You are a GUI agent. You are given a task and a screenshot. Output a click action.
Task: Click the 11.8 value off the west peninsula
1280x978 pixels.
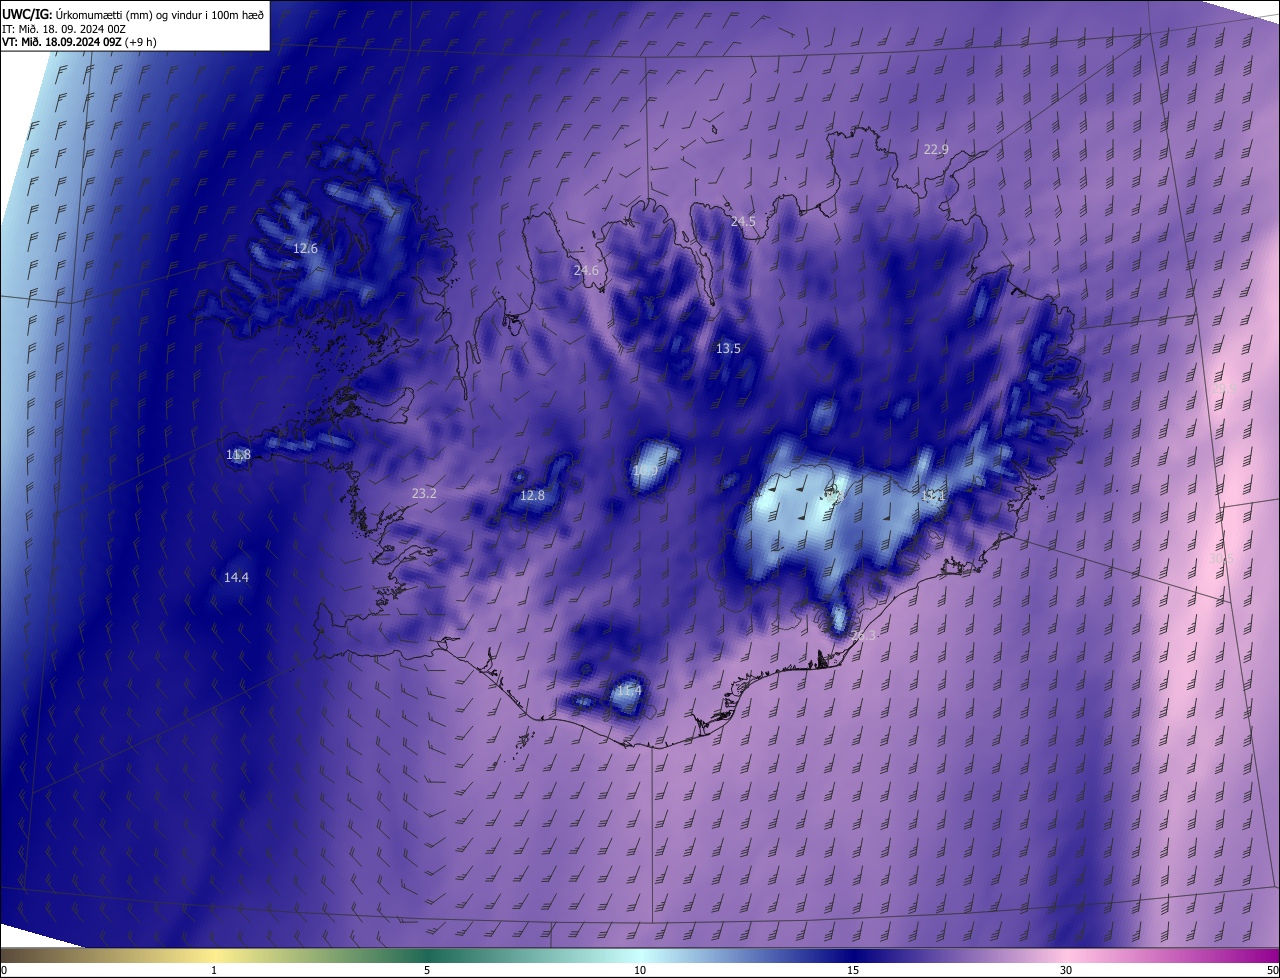[x=238, y=454]
